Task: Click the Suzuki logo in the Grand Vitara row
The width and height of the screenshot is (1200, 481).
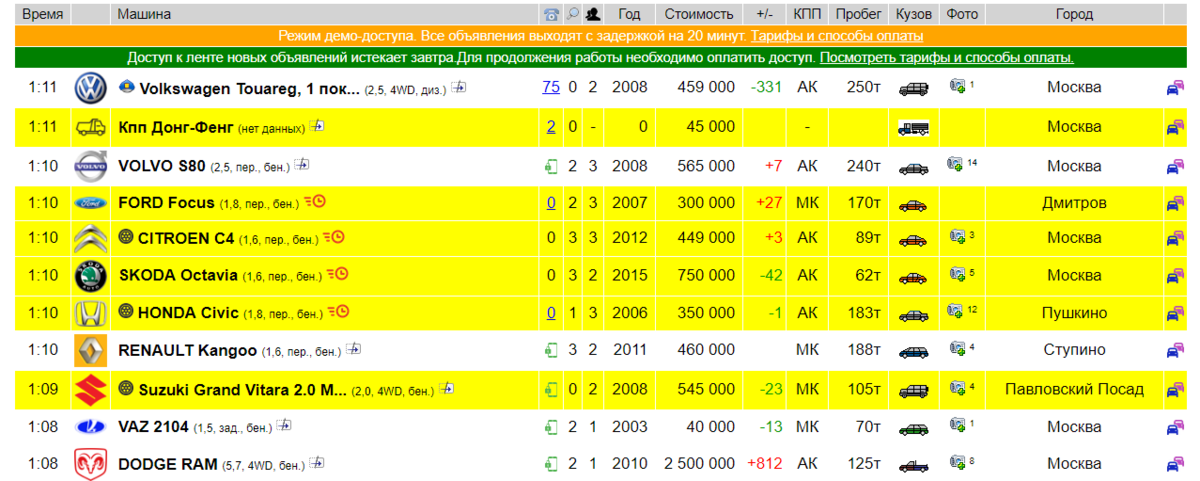Action: (x=90, y=389)
